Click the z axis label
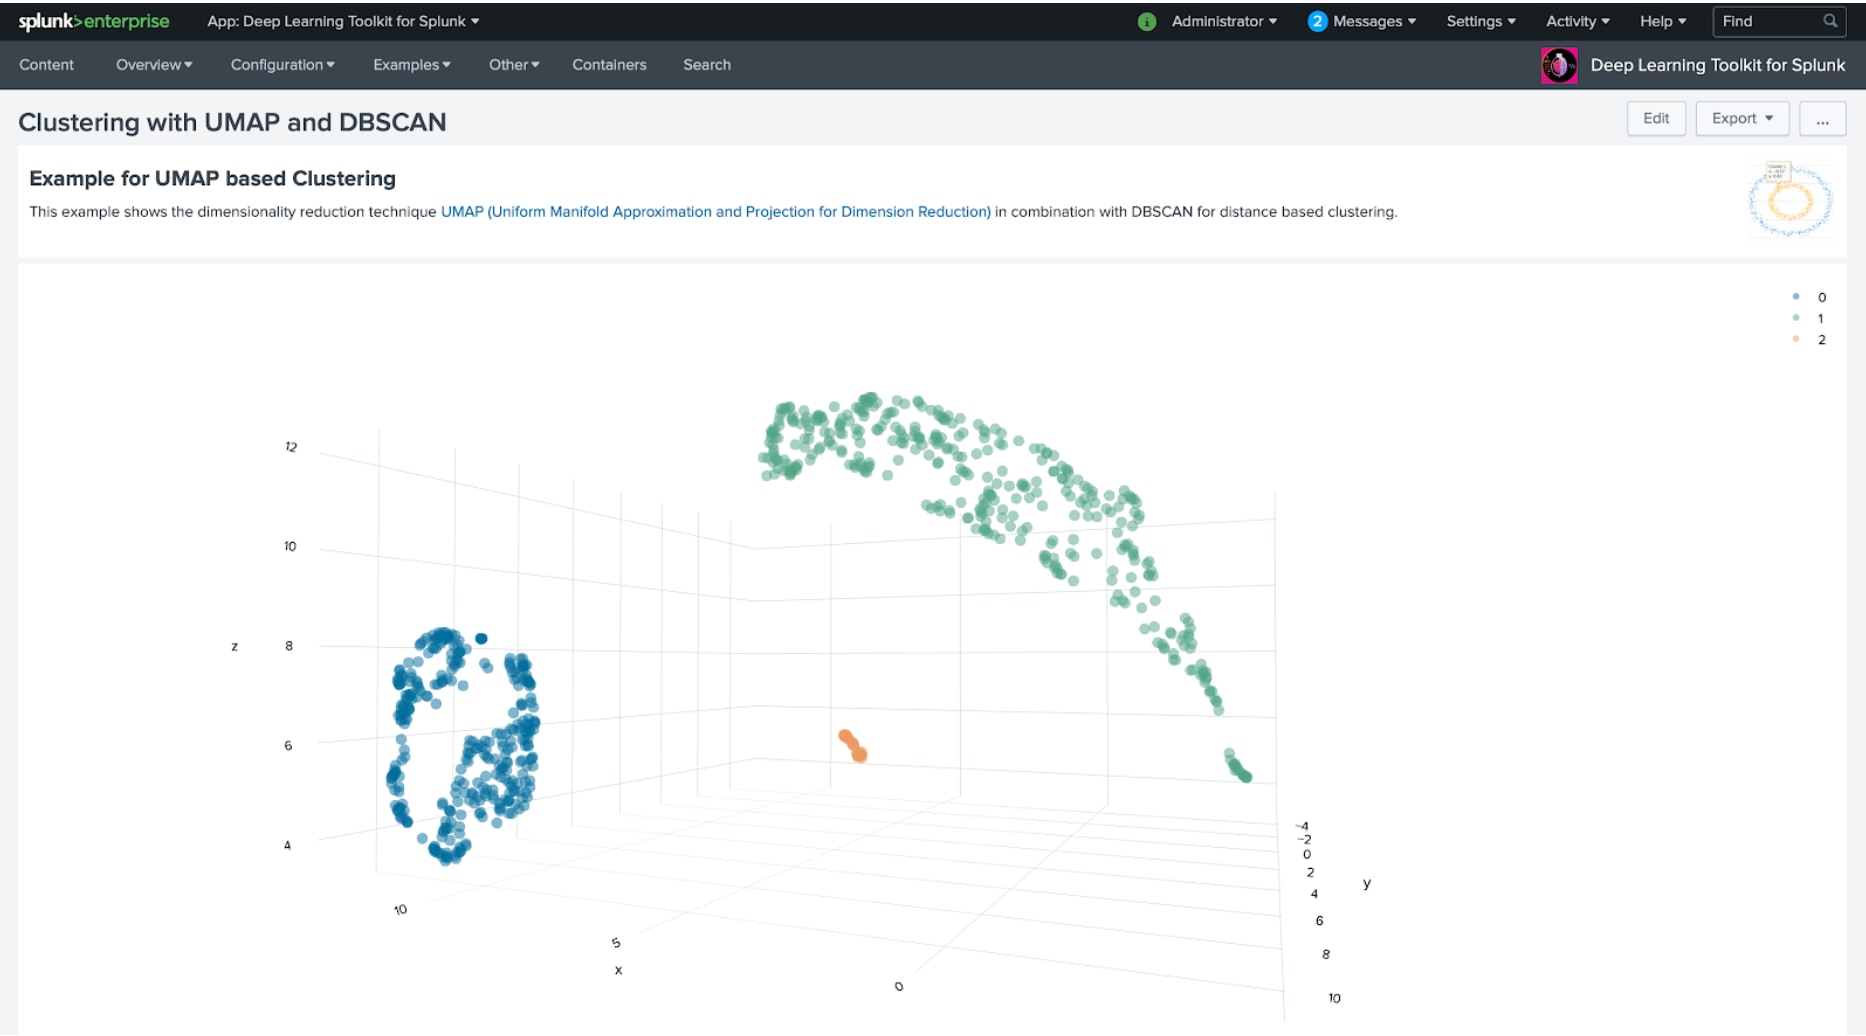This screenshot has width=1866, height=1036. 235,647
